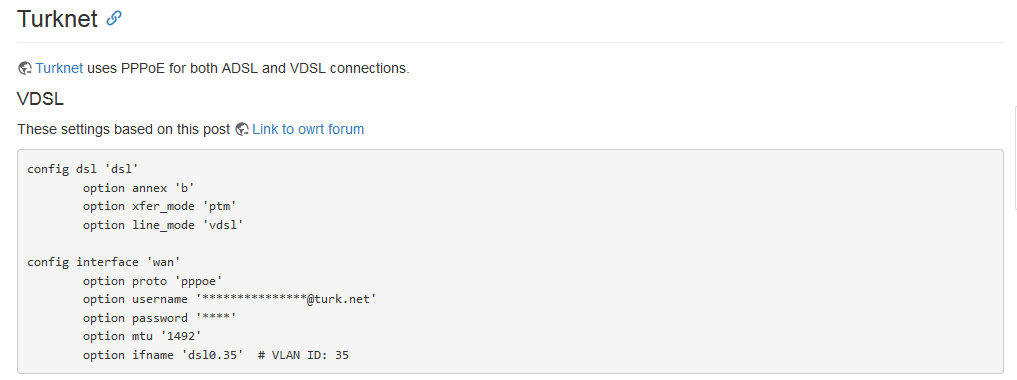Click the Turknet section heading

tap(57, 19)
